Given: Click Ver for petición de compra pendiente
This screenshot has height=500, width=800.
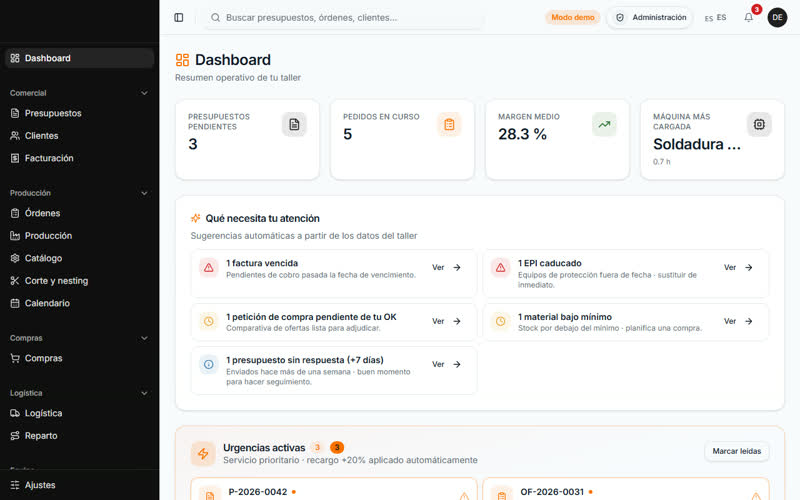Looking at the screenshot, I should pyautogui.click(x=446, y=321).
